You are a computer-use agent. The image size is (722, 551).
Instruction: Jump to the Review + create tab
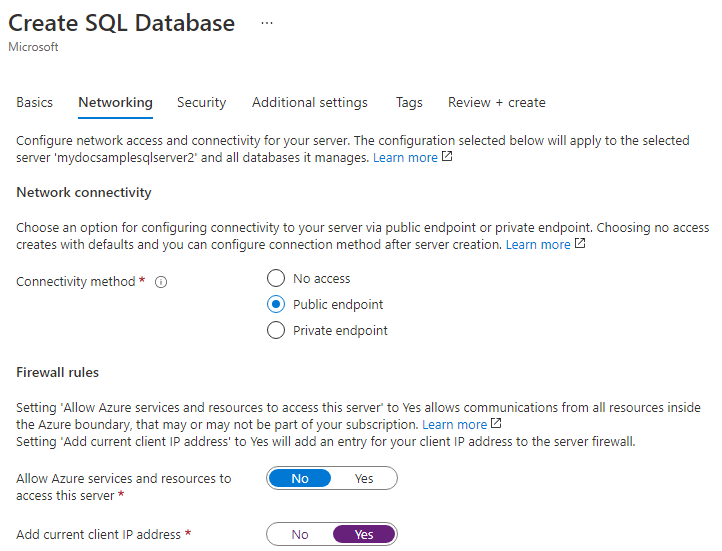pos(497,102)
